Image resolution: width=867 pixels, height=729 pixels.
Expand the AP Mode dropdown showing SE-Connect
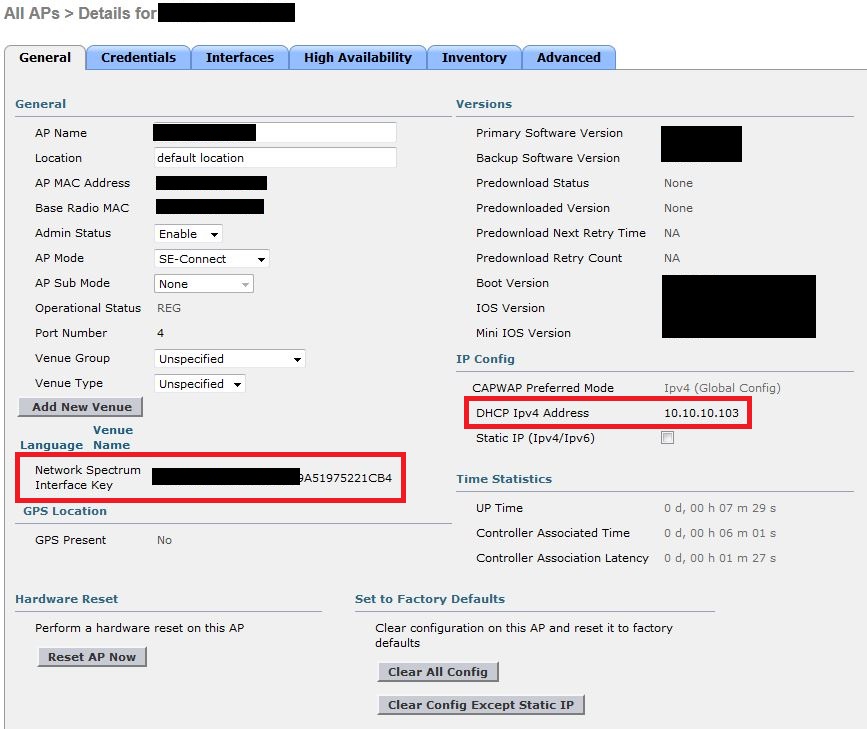[212, 259]
